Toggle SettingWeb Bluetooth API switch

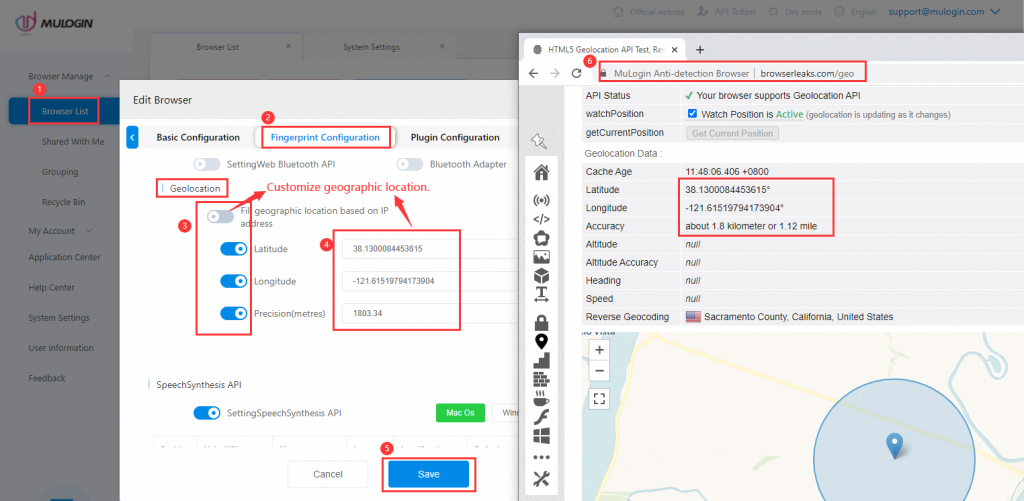pos(207,164)
